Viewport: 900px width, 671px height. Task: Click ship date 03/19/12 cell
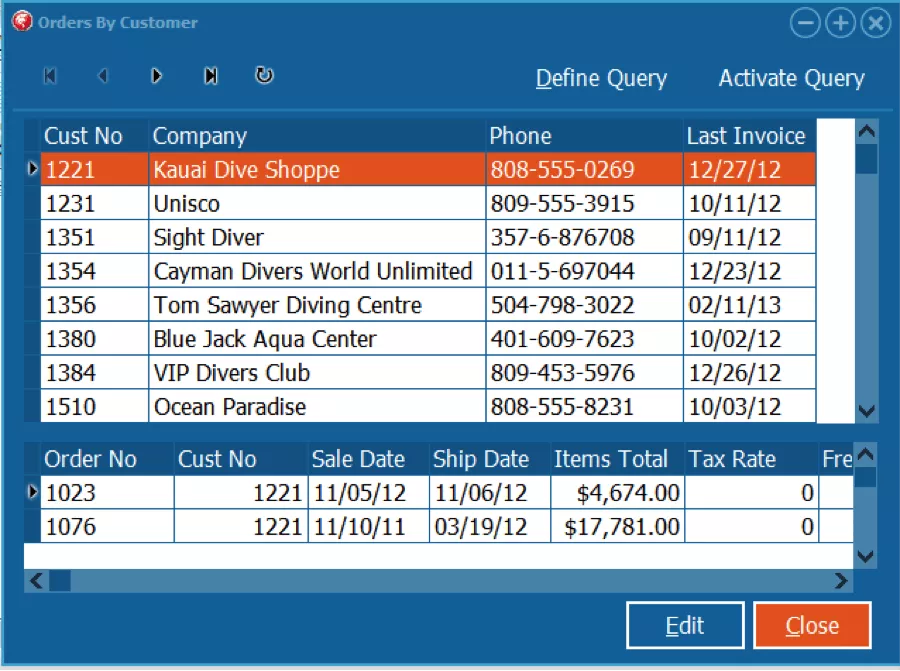pos(490,526)
